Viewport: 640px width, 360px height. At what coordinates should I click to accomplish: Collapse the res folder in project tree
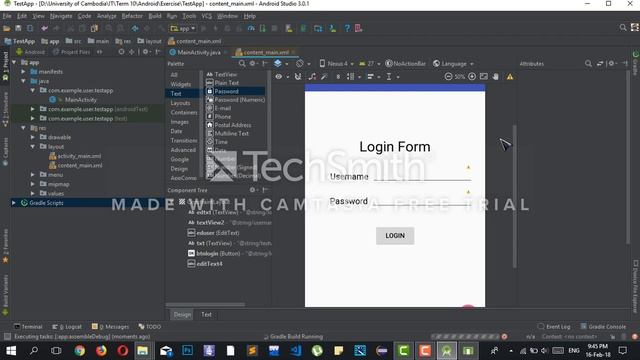24,128
